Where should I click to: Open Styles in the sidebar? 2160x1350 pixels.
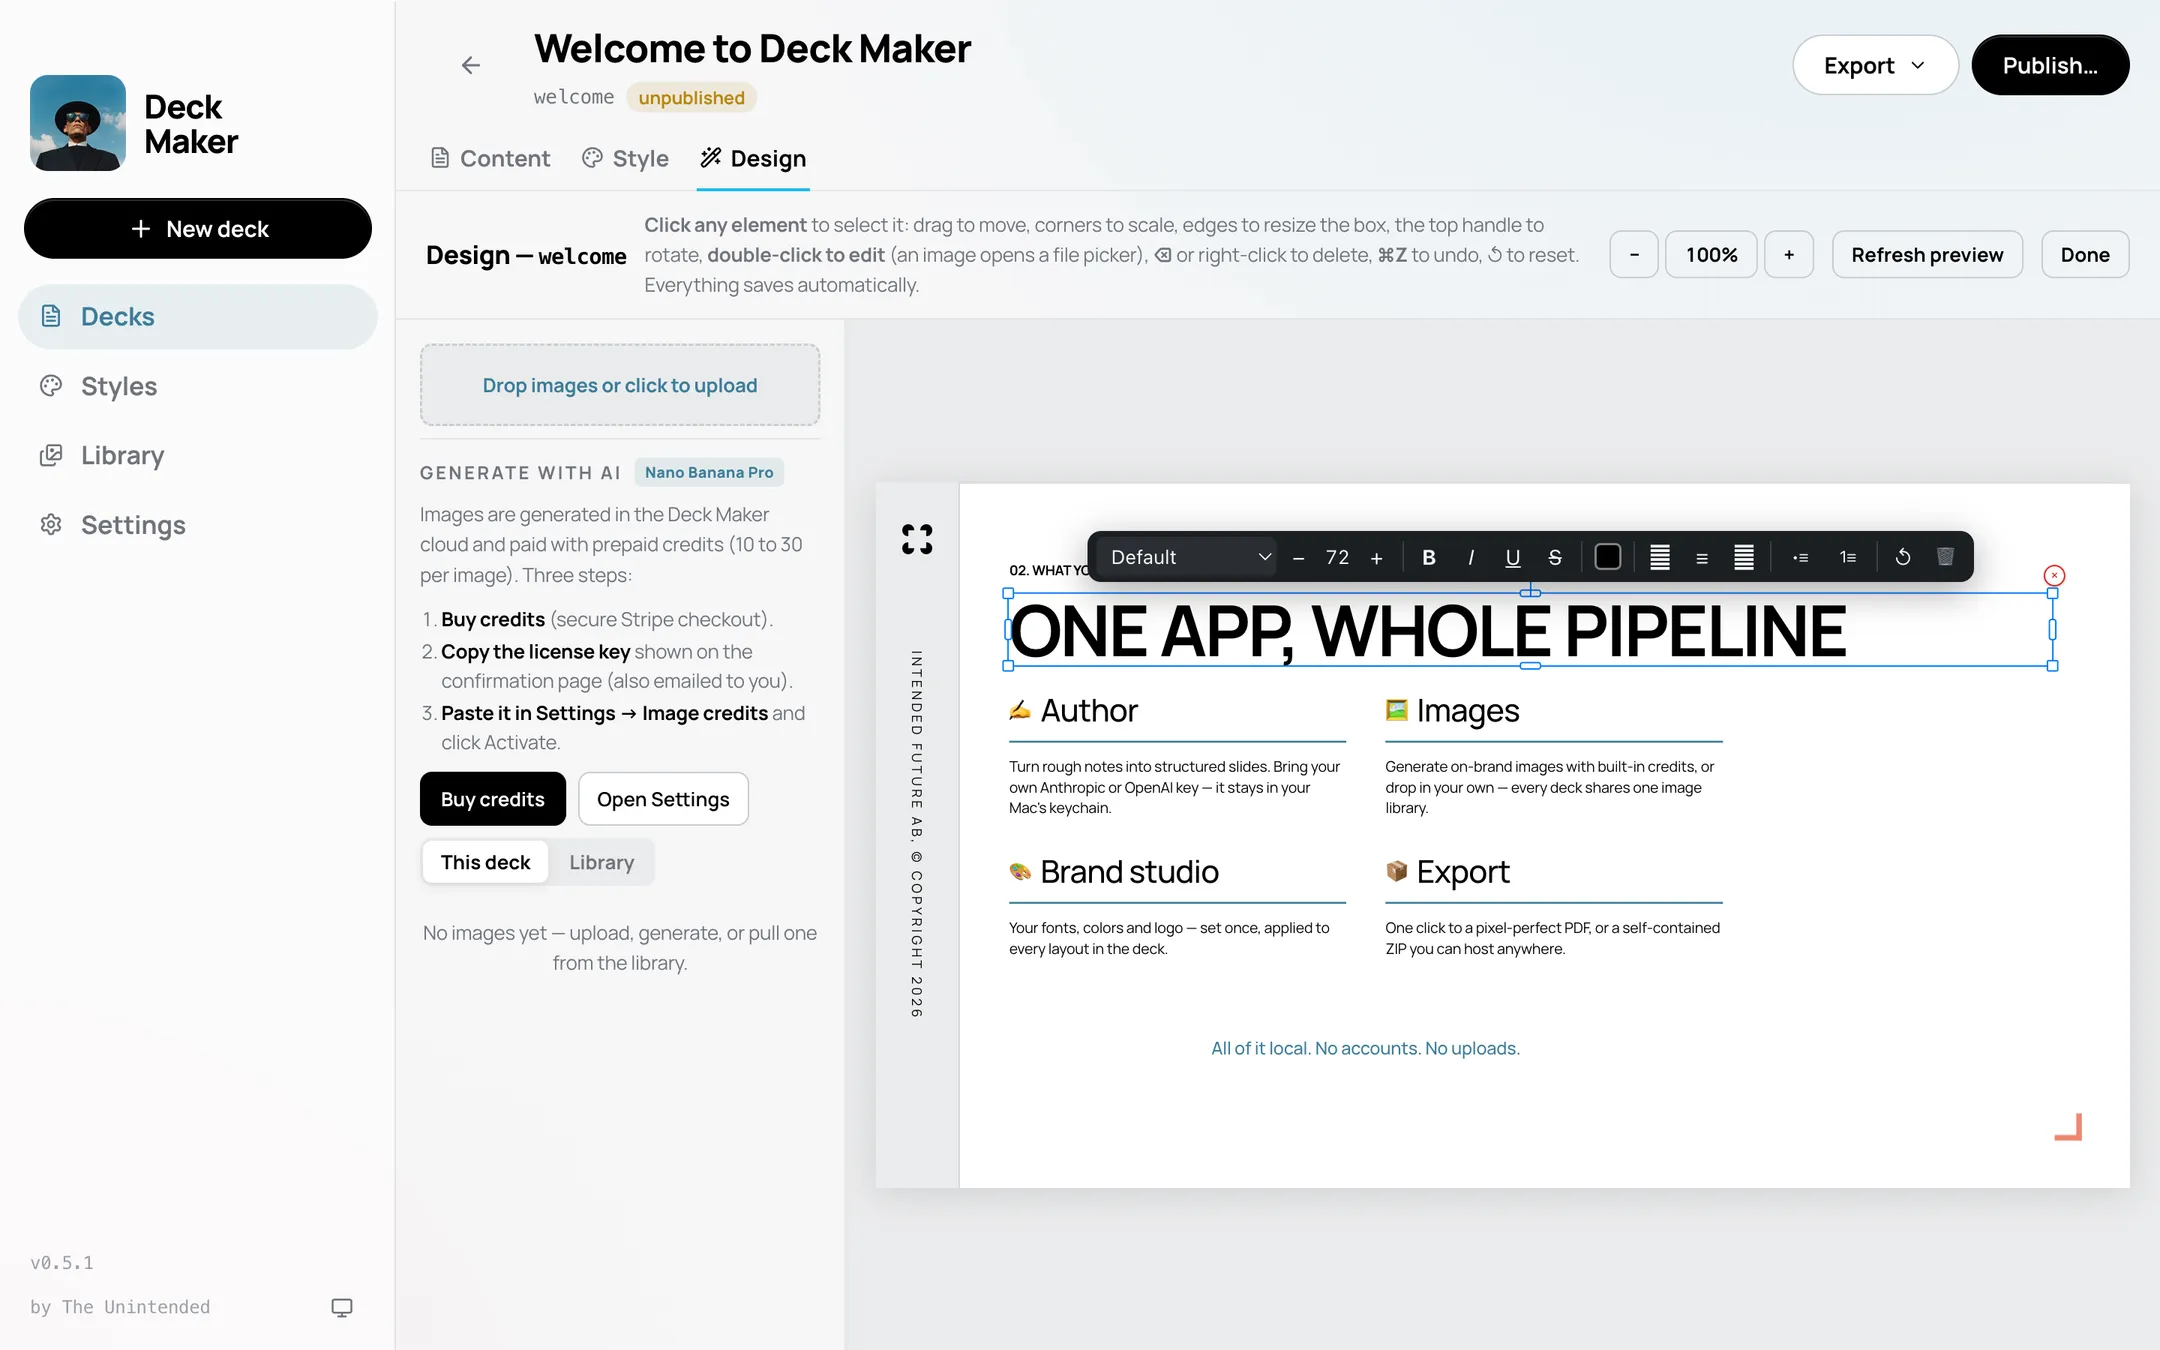[198, 386]
